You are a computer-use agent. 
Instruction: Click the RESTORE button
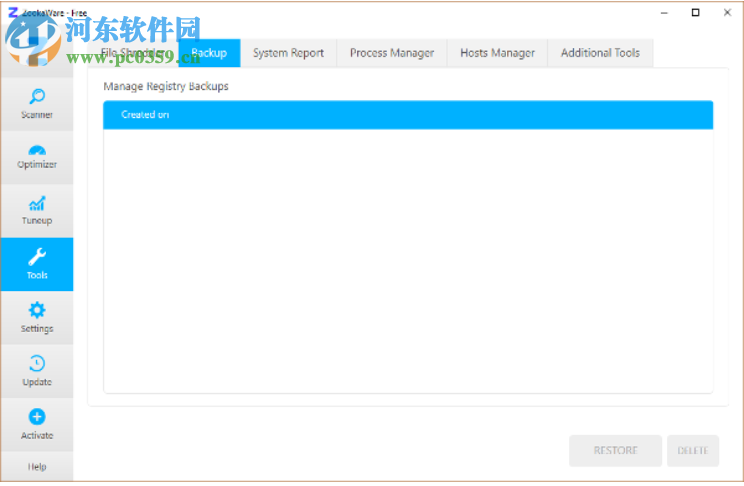pos(615,450)
